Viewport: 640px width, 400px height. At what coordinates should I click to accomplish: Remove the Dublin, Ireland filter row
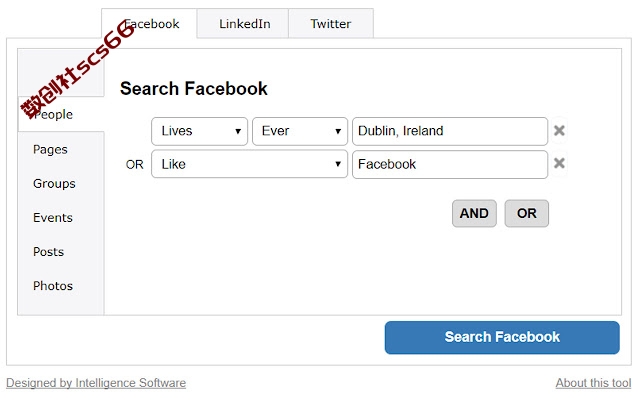559,131
